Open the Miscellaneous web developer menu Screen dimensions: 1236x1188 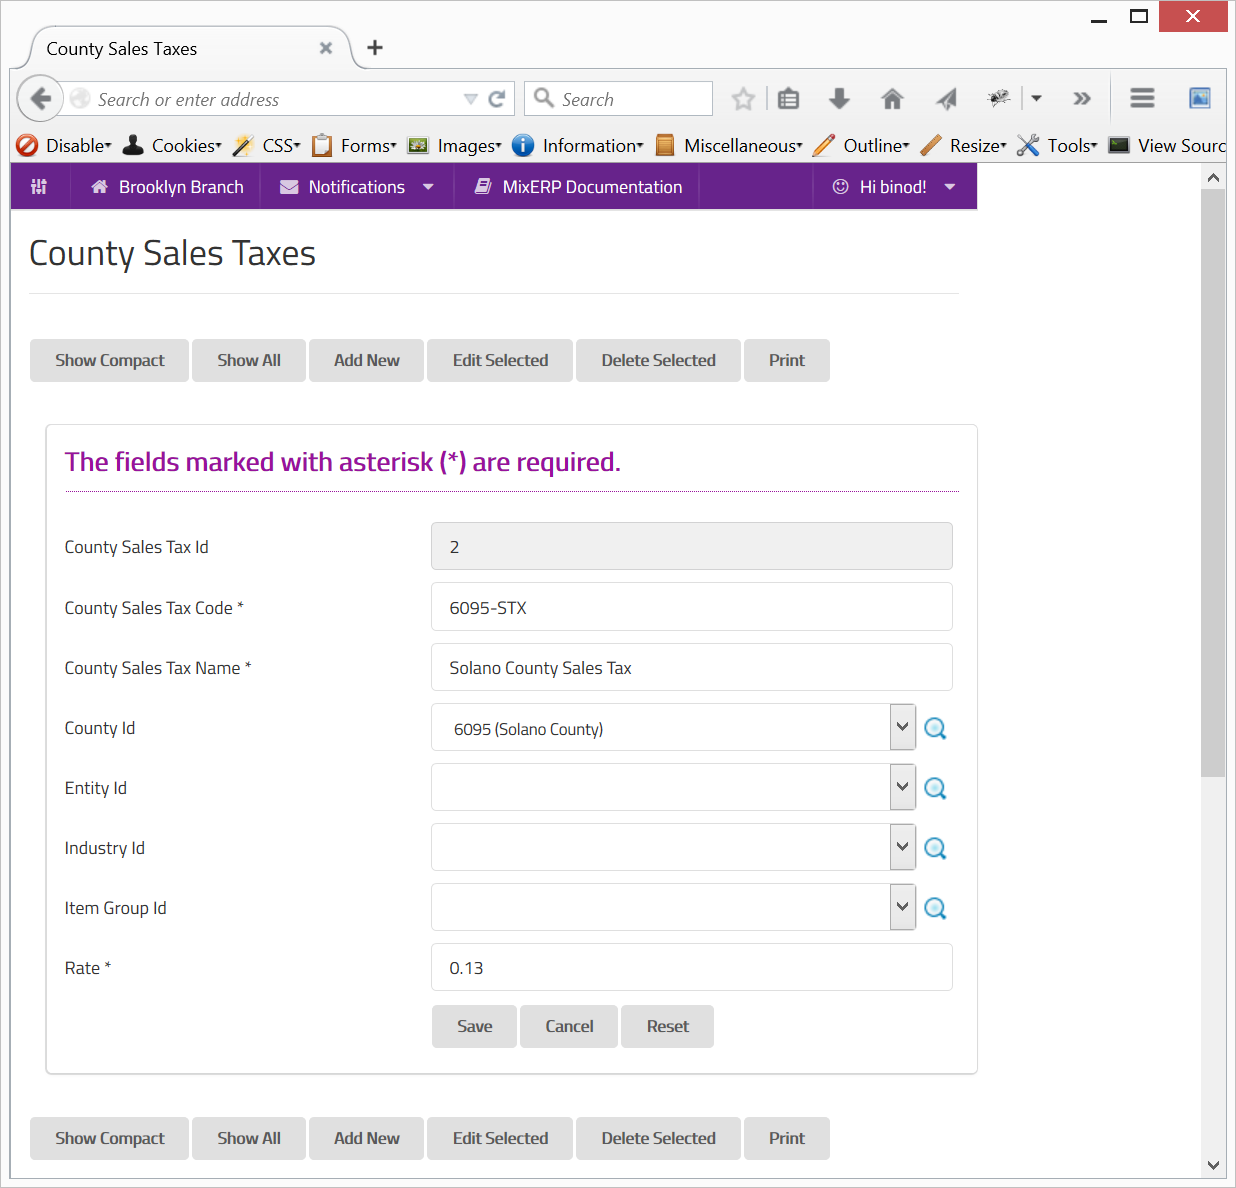729,146
